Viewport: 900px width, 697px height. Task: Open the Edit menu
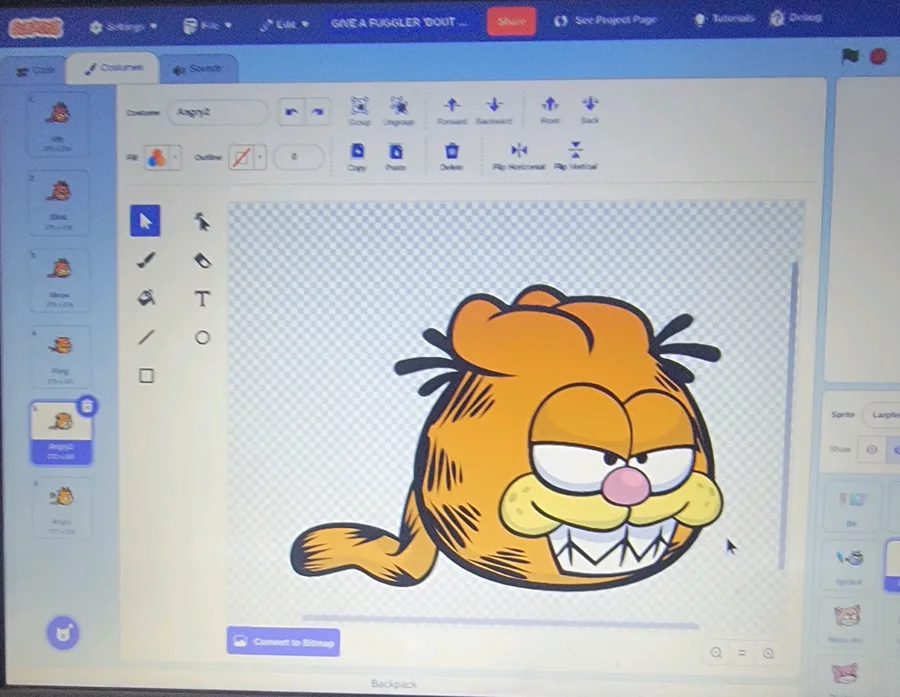point(284,25)
